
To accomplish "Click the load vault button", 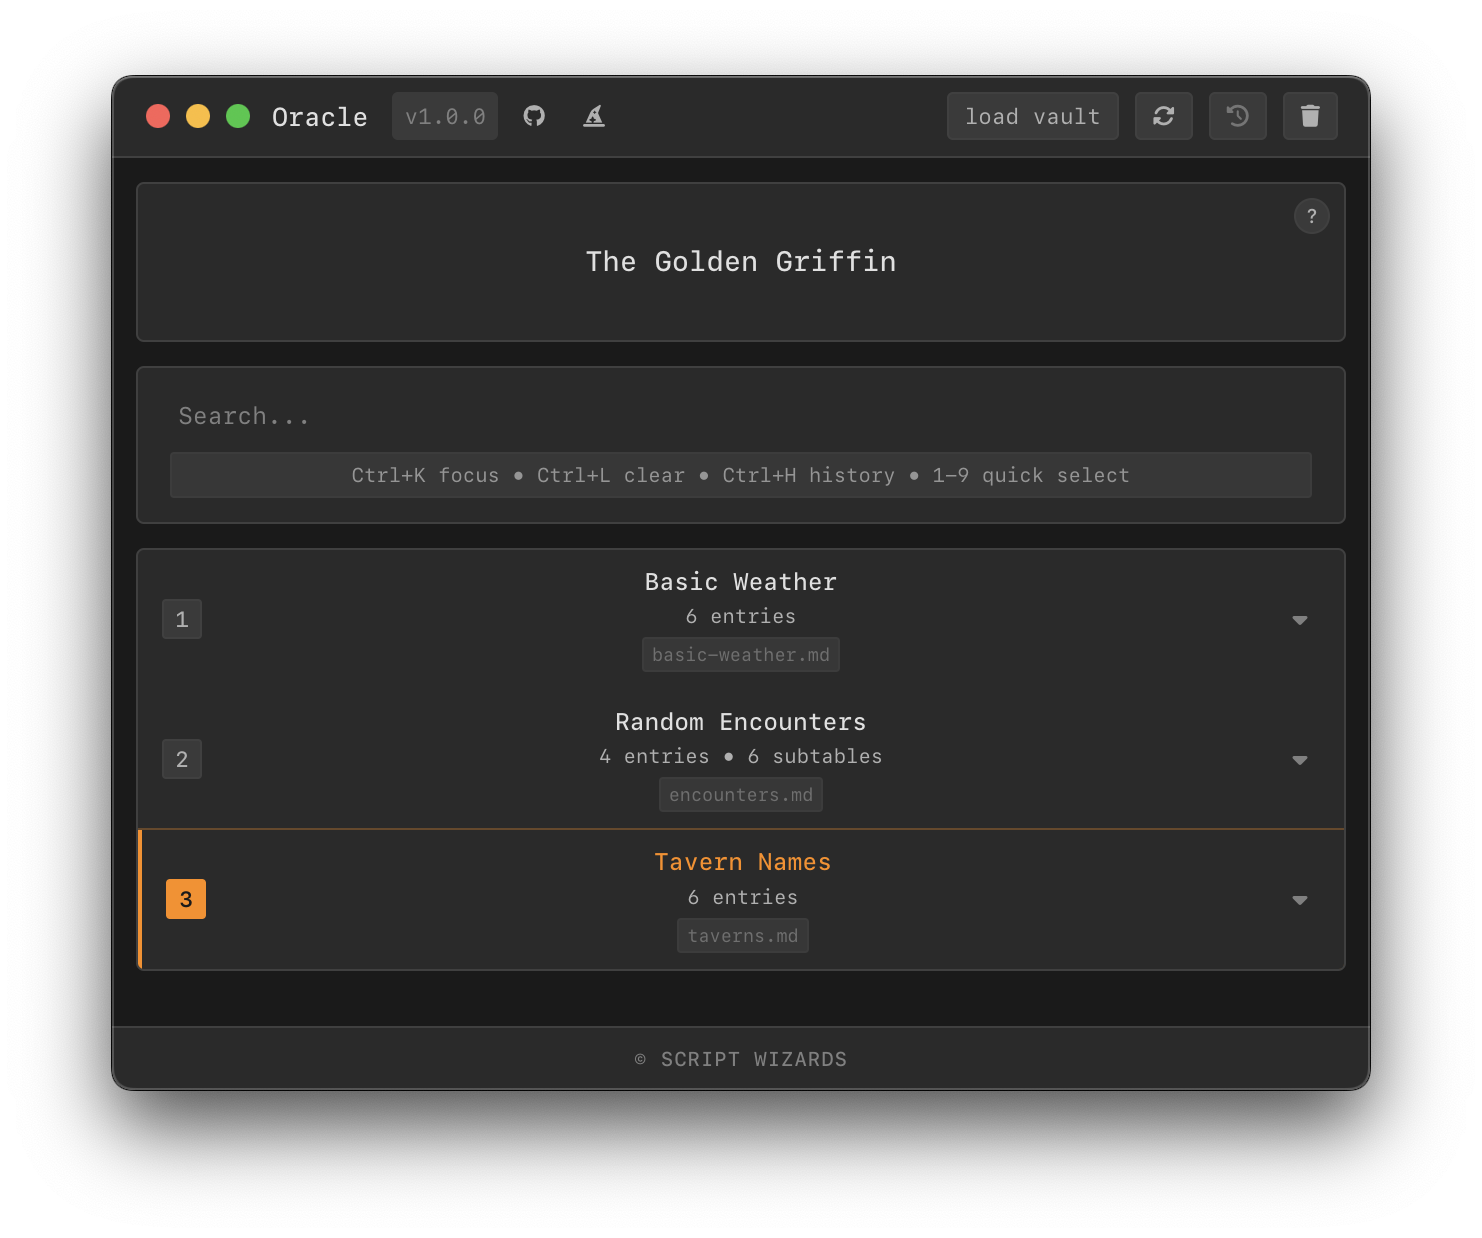I will click(x=1032, y=116).
